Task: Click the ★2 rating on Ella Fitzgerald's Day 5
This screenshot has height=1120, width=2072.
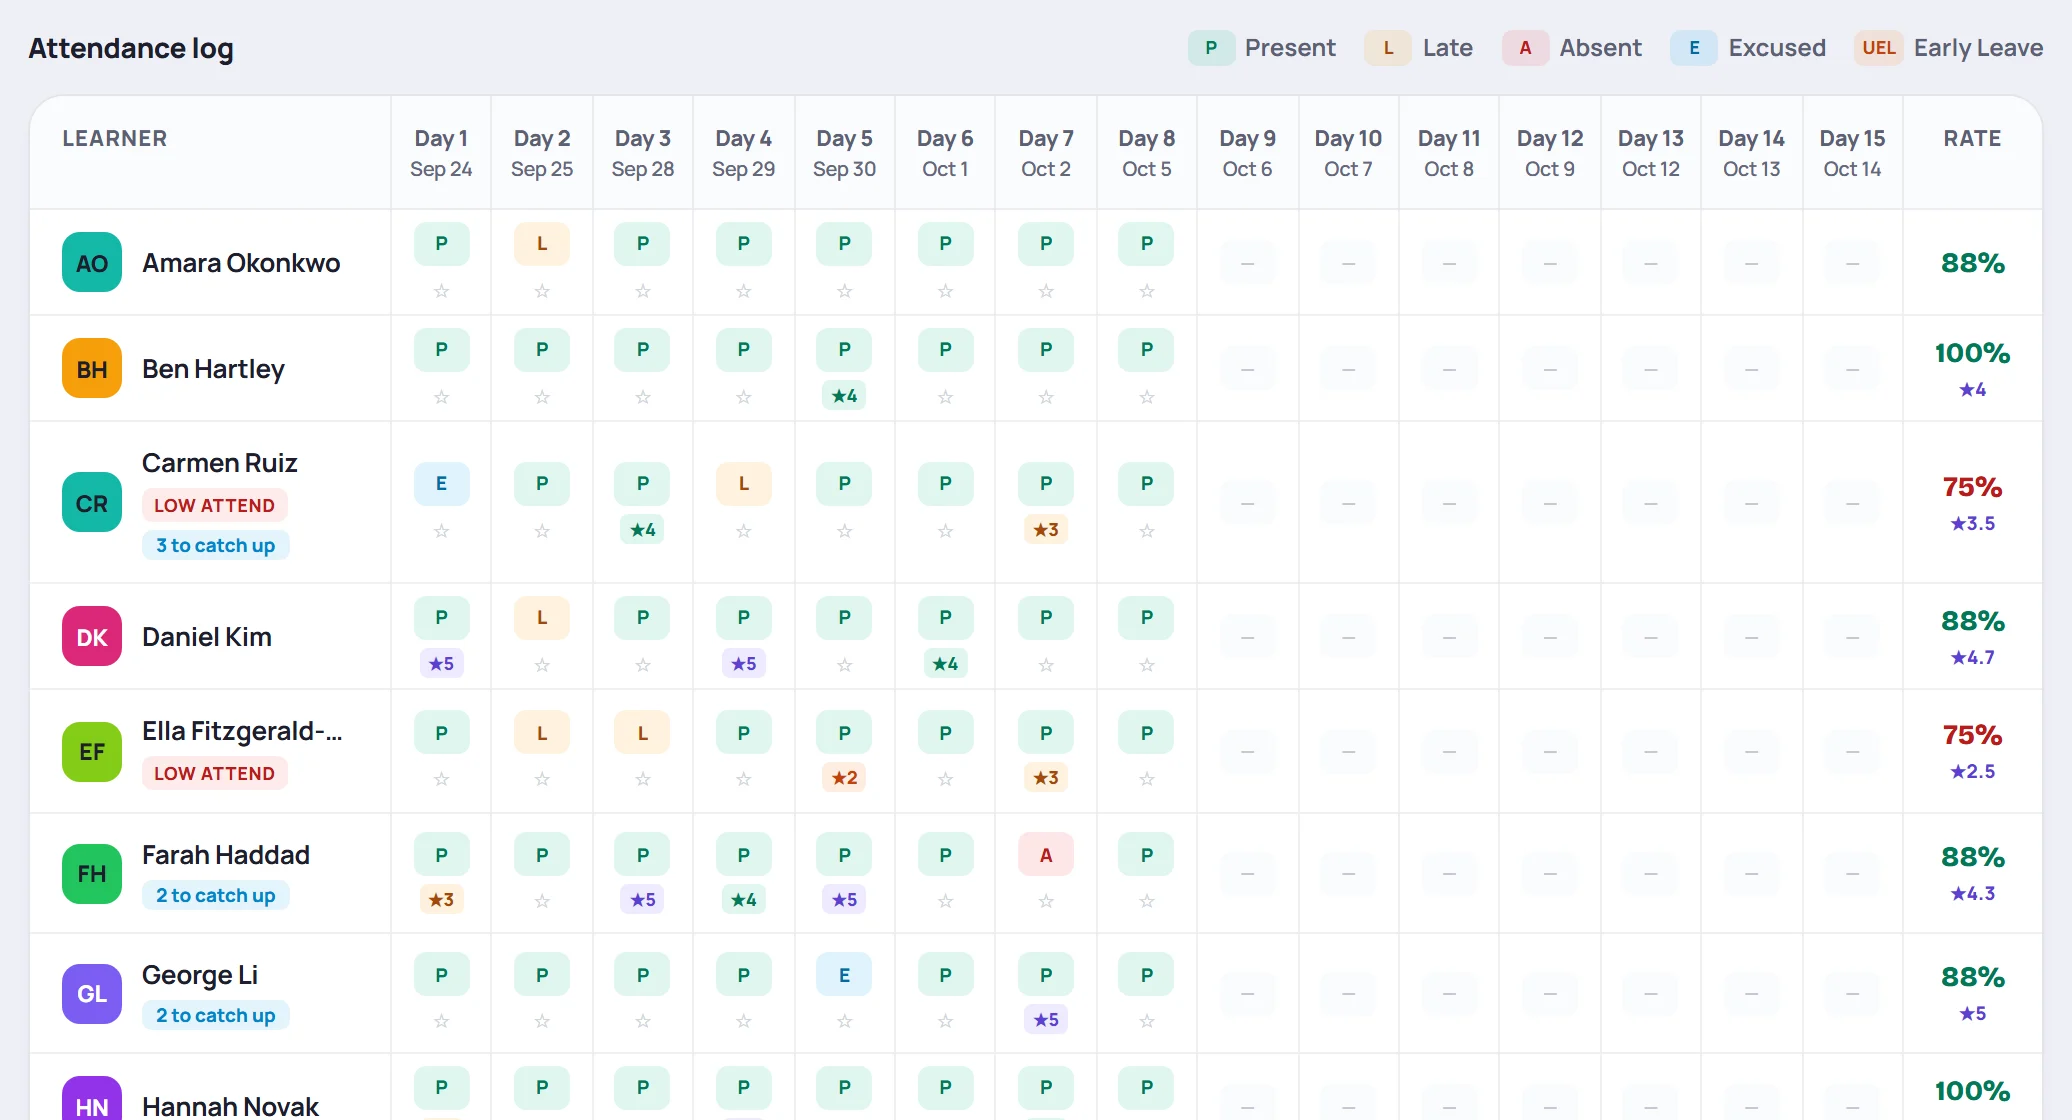Action: pyautogui.click(x=844, y=778)
